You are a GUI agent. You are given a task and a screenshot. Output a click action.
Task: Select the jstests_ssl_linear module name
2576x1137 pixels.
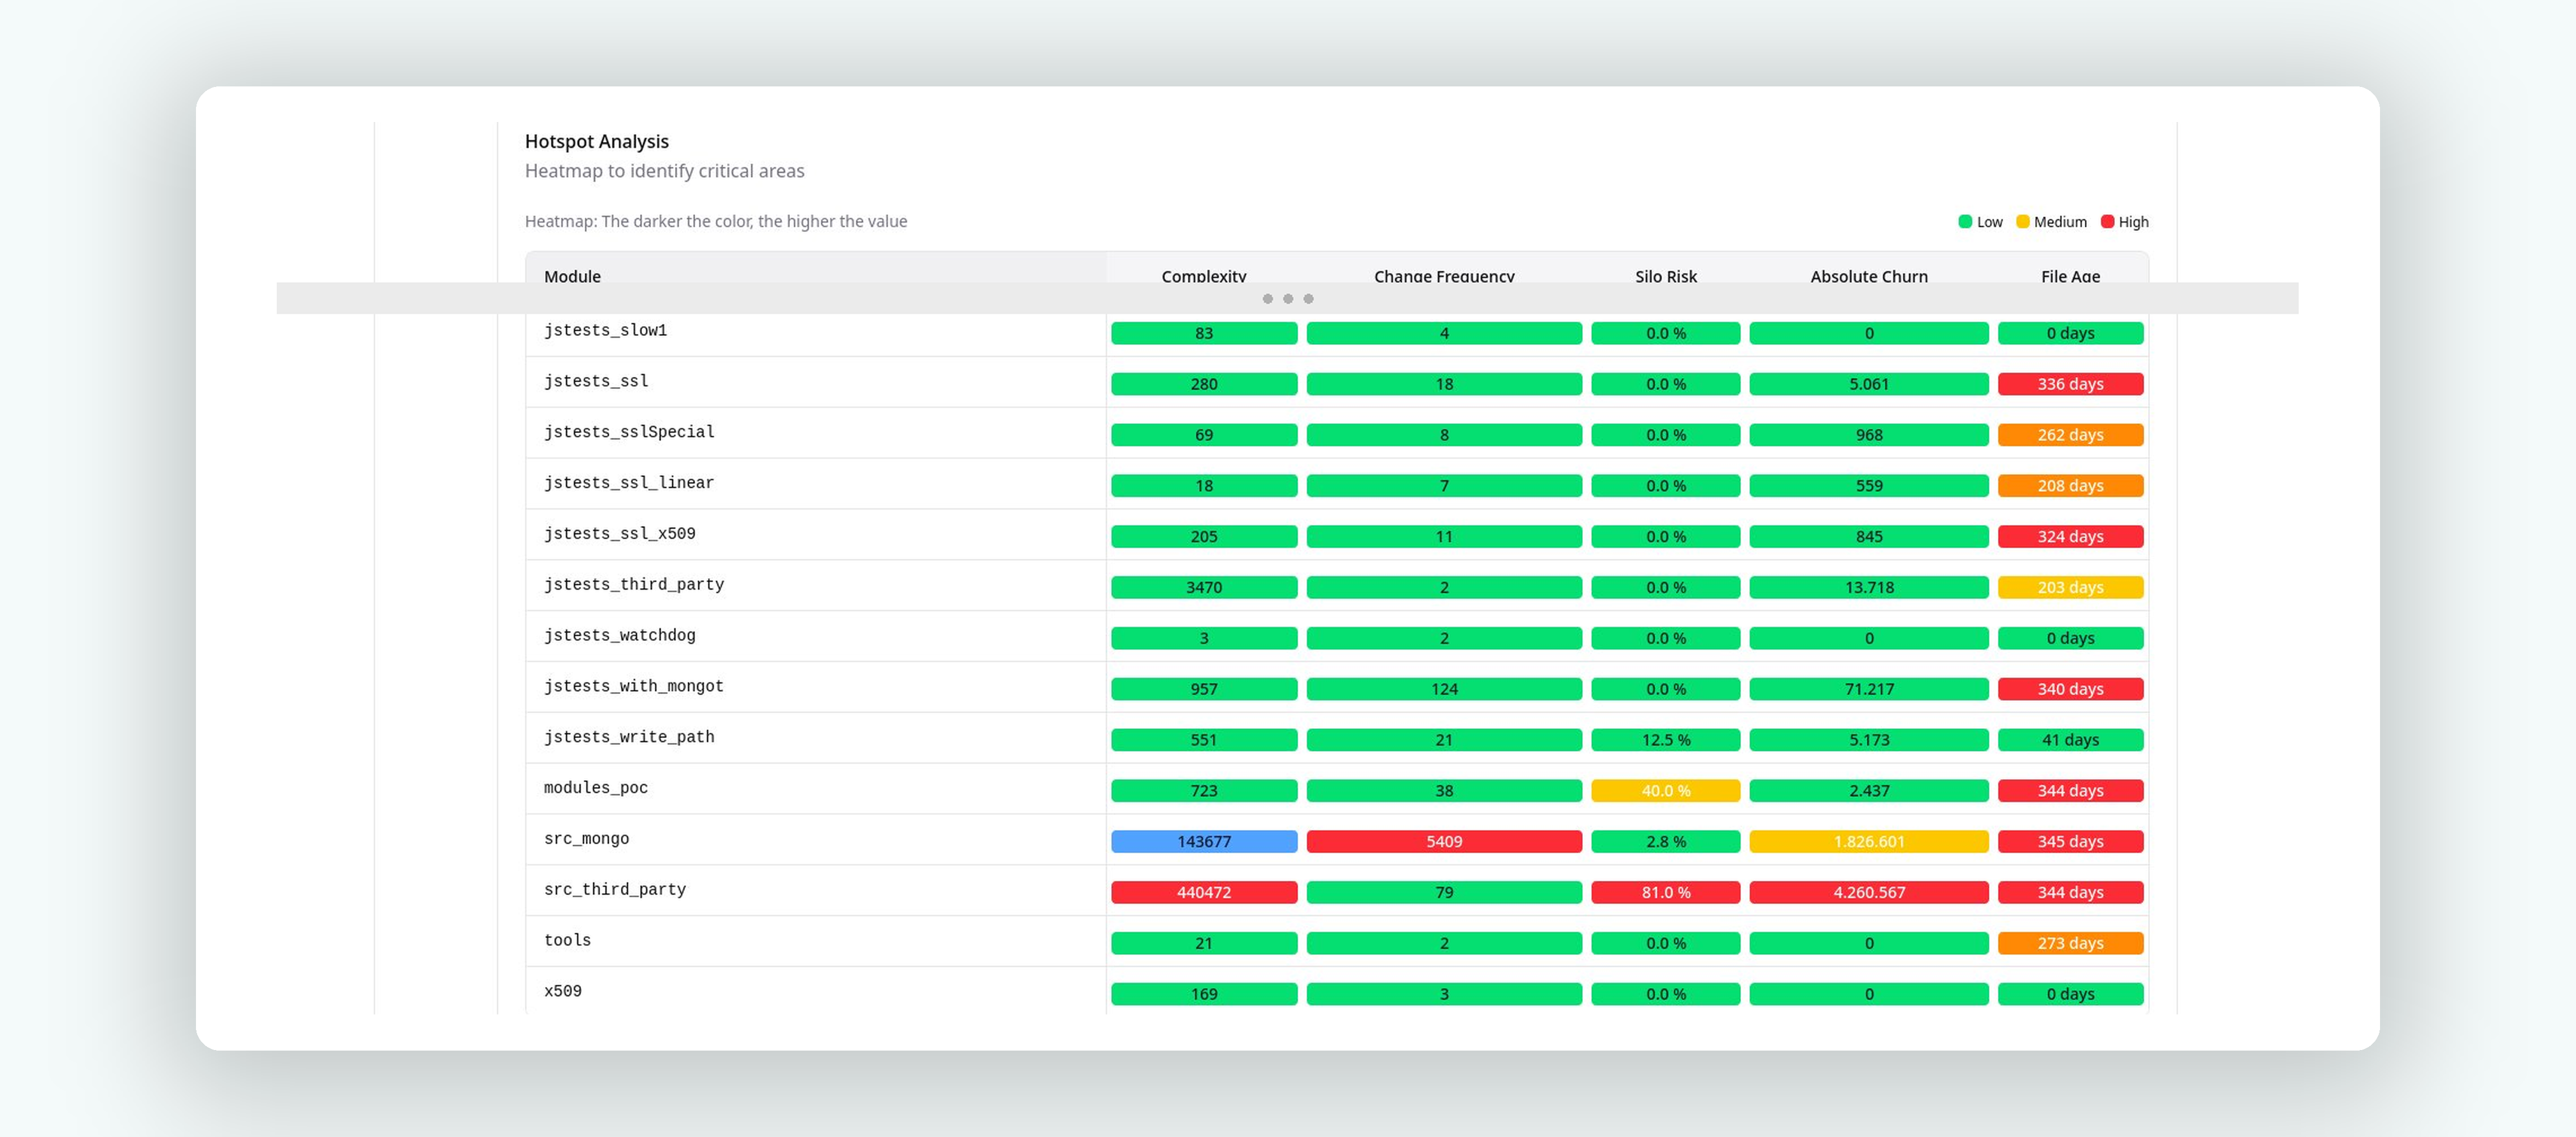(629, 483)
